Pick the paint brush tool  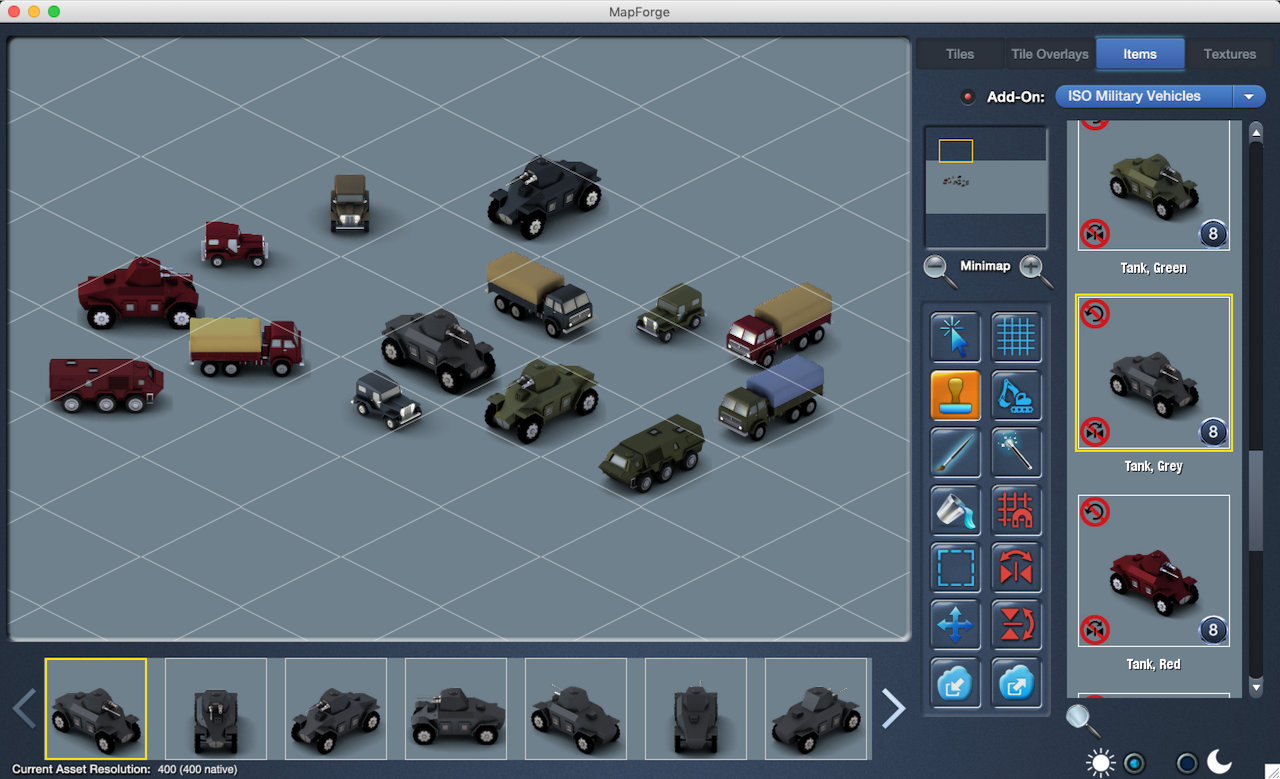point(955,452)
